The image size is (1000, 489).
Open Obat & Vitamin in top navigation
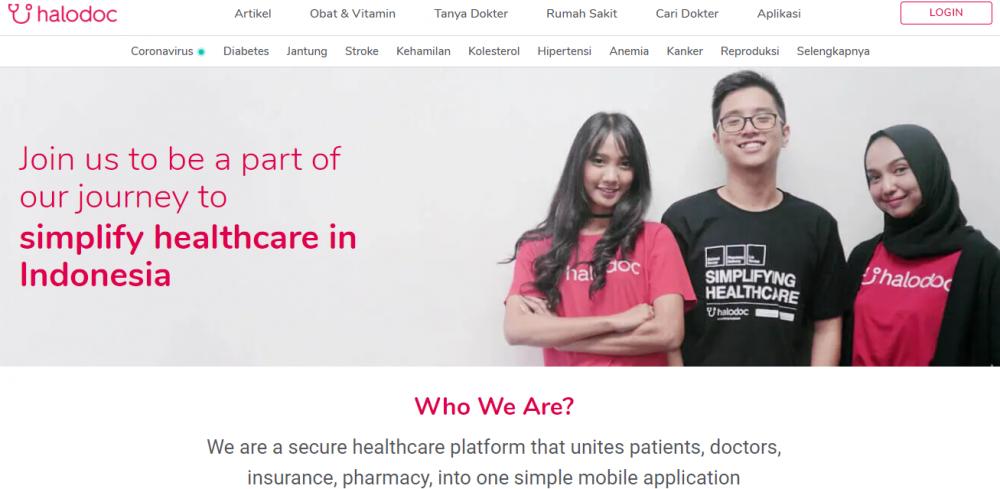point(353,13)
